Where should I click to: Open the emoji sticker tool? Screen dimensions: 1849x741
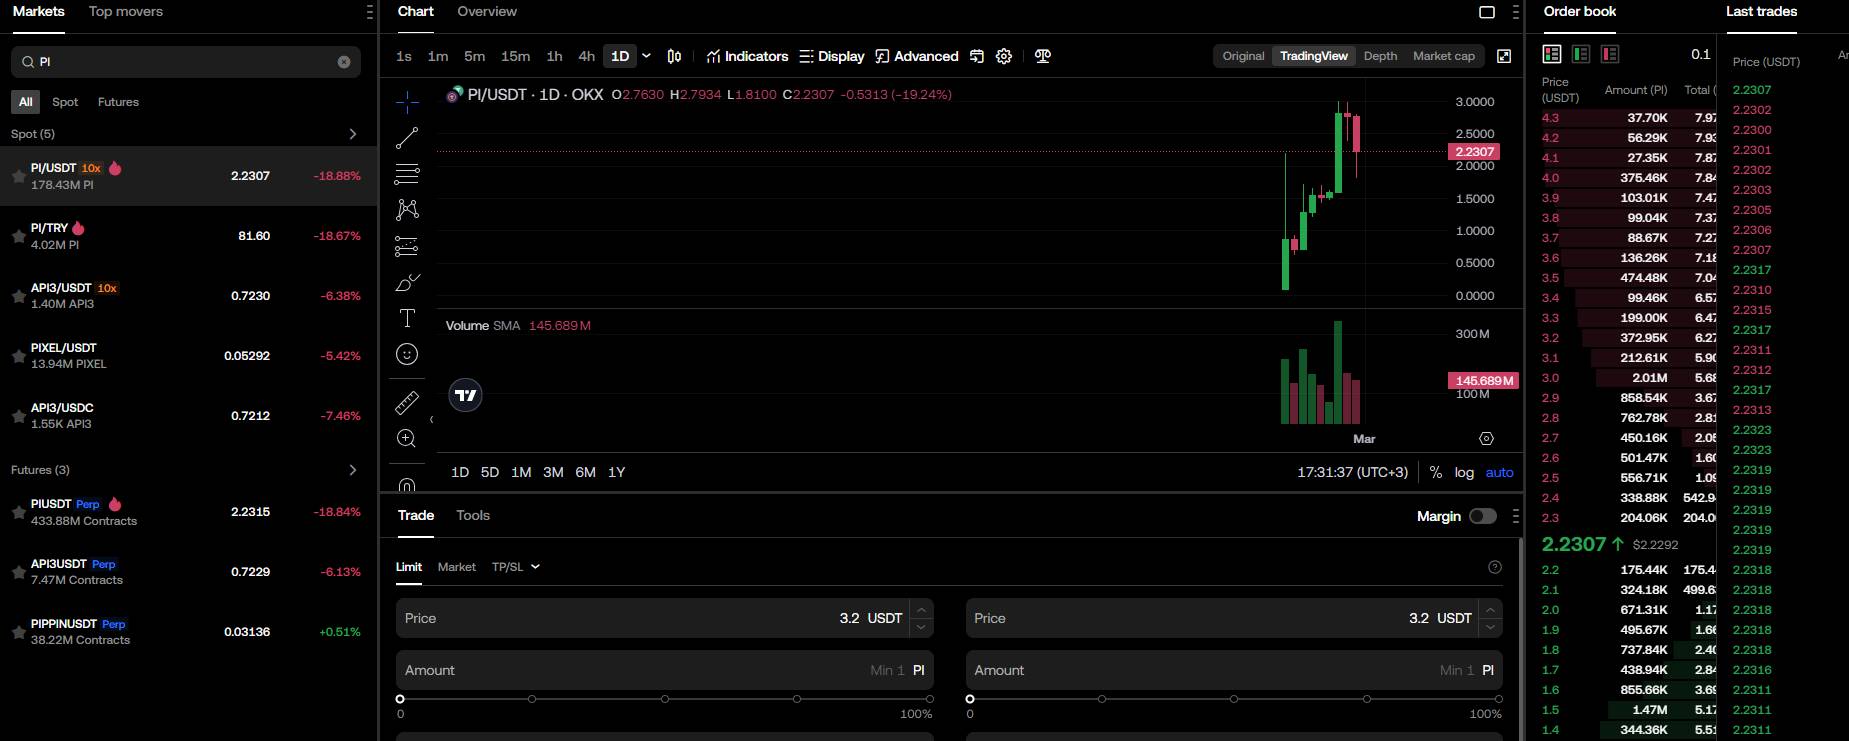click(407, 354)
